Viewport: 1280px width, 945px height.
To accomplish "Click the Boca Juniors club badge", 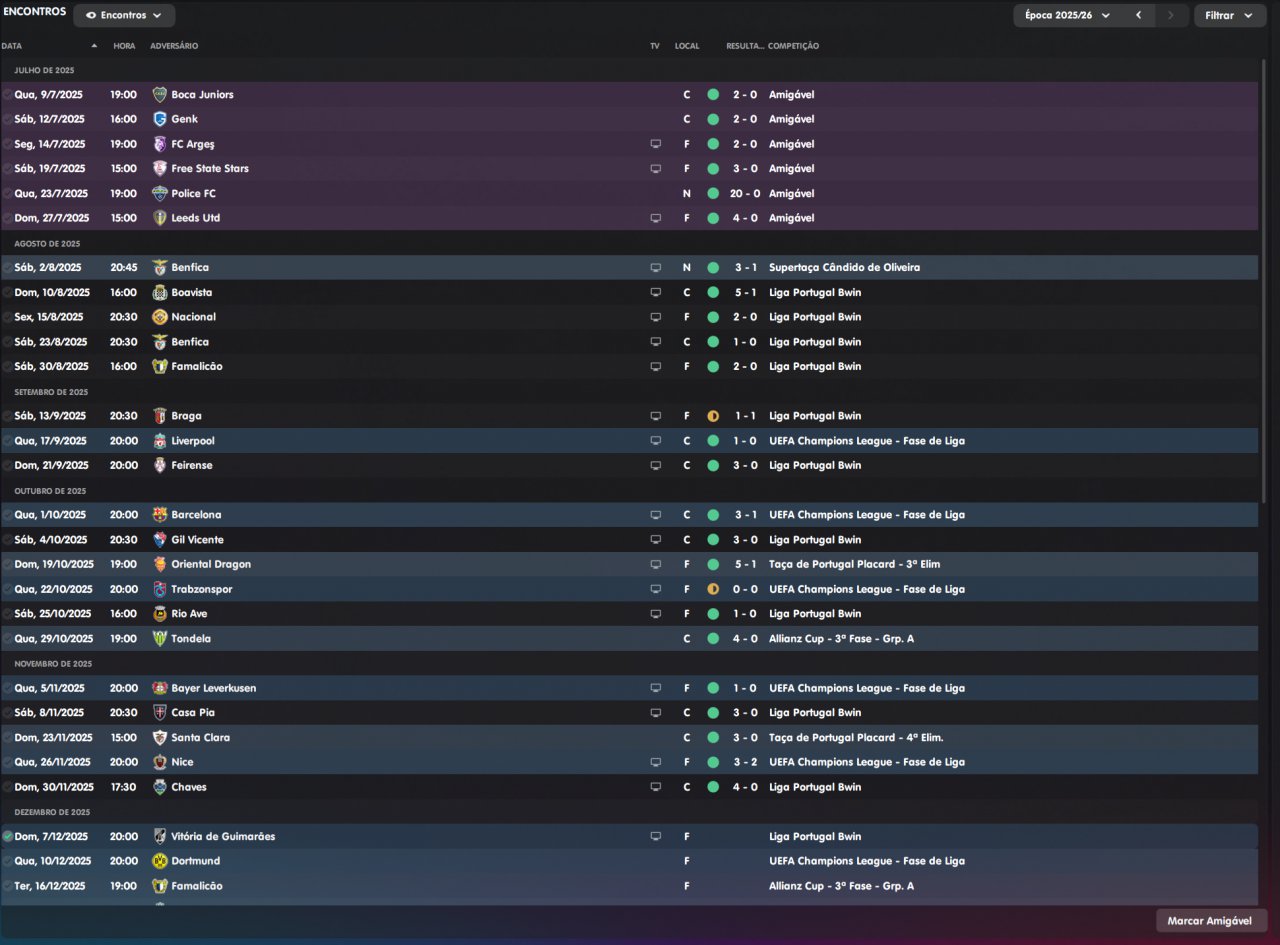I will 159,95.
